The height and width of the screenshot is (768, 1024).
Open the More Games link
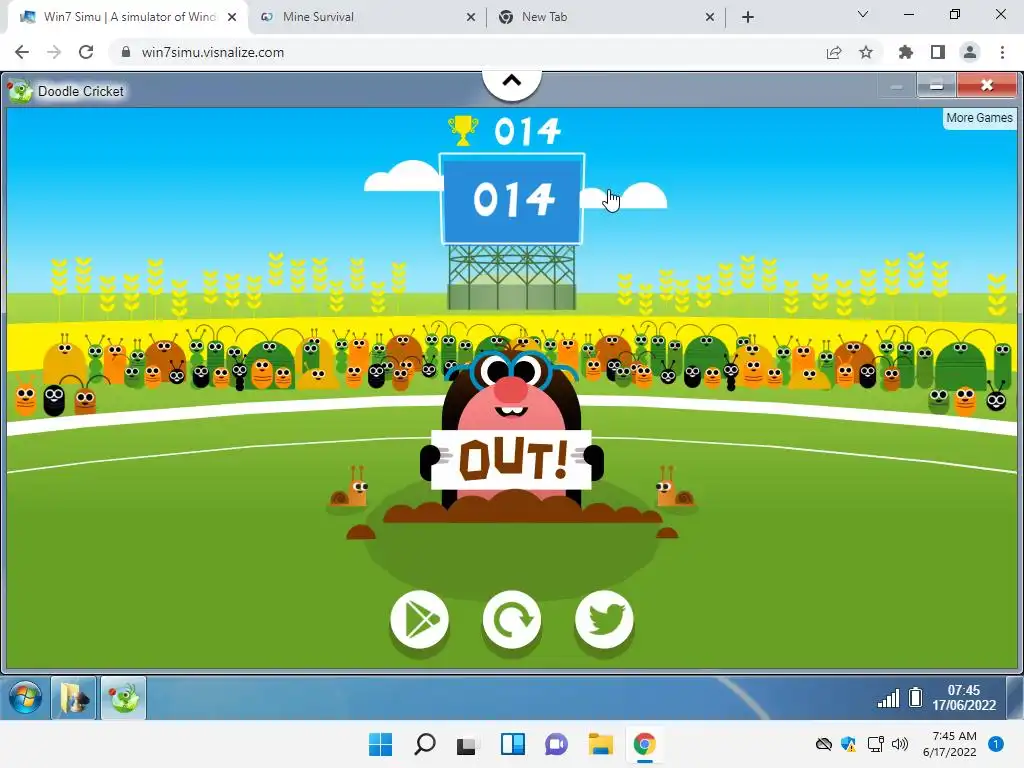tap(979, 118)
